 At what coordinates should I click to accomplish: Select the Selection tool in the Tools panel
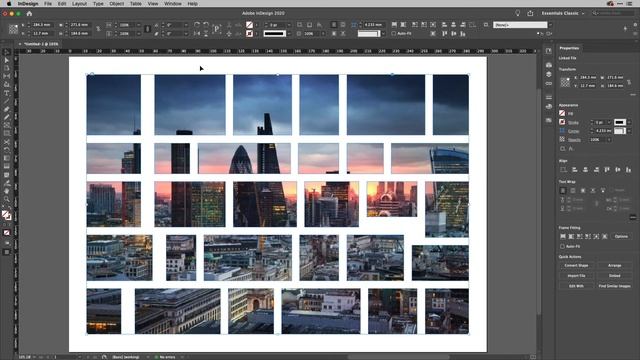click(7, 52)
